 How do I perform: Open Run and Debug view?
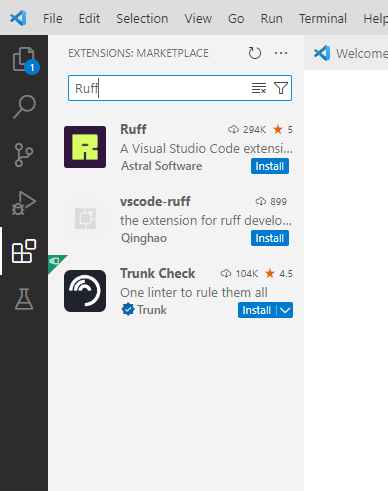pos(24,203)
